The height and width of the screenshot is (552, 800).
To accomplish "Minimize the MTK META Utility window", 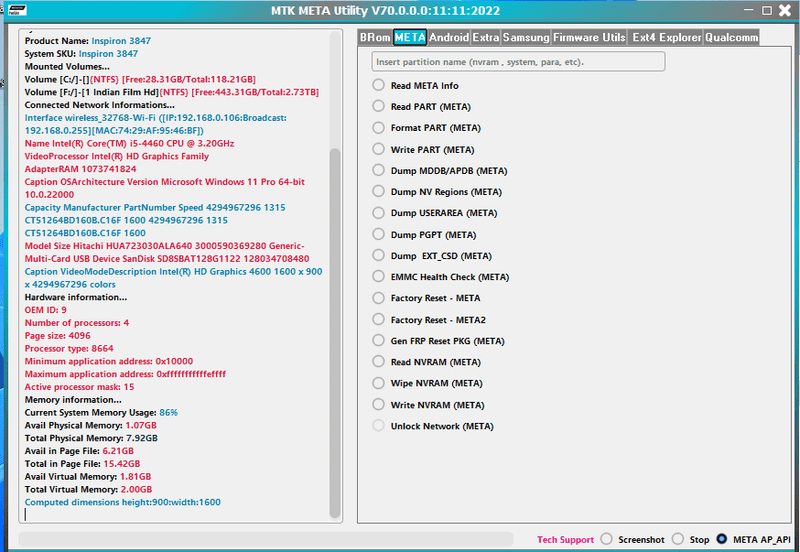I will pyautogui.click(x=748, y=10).
